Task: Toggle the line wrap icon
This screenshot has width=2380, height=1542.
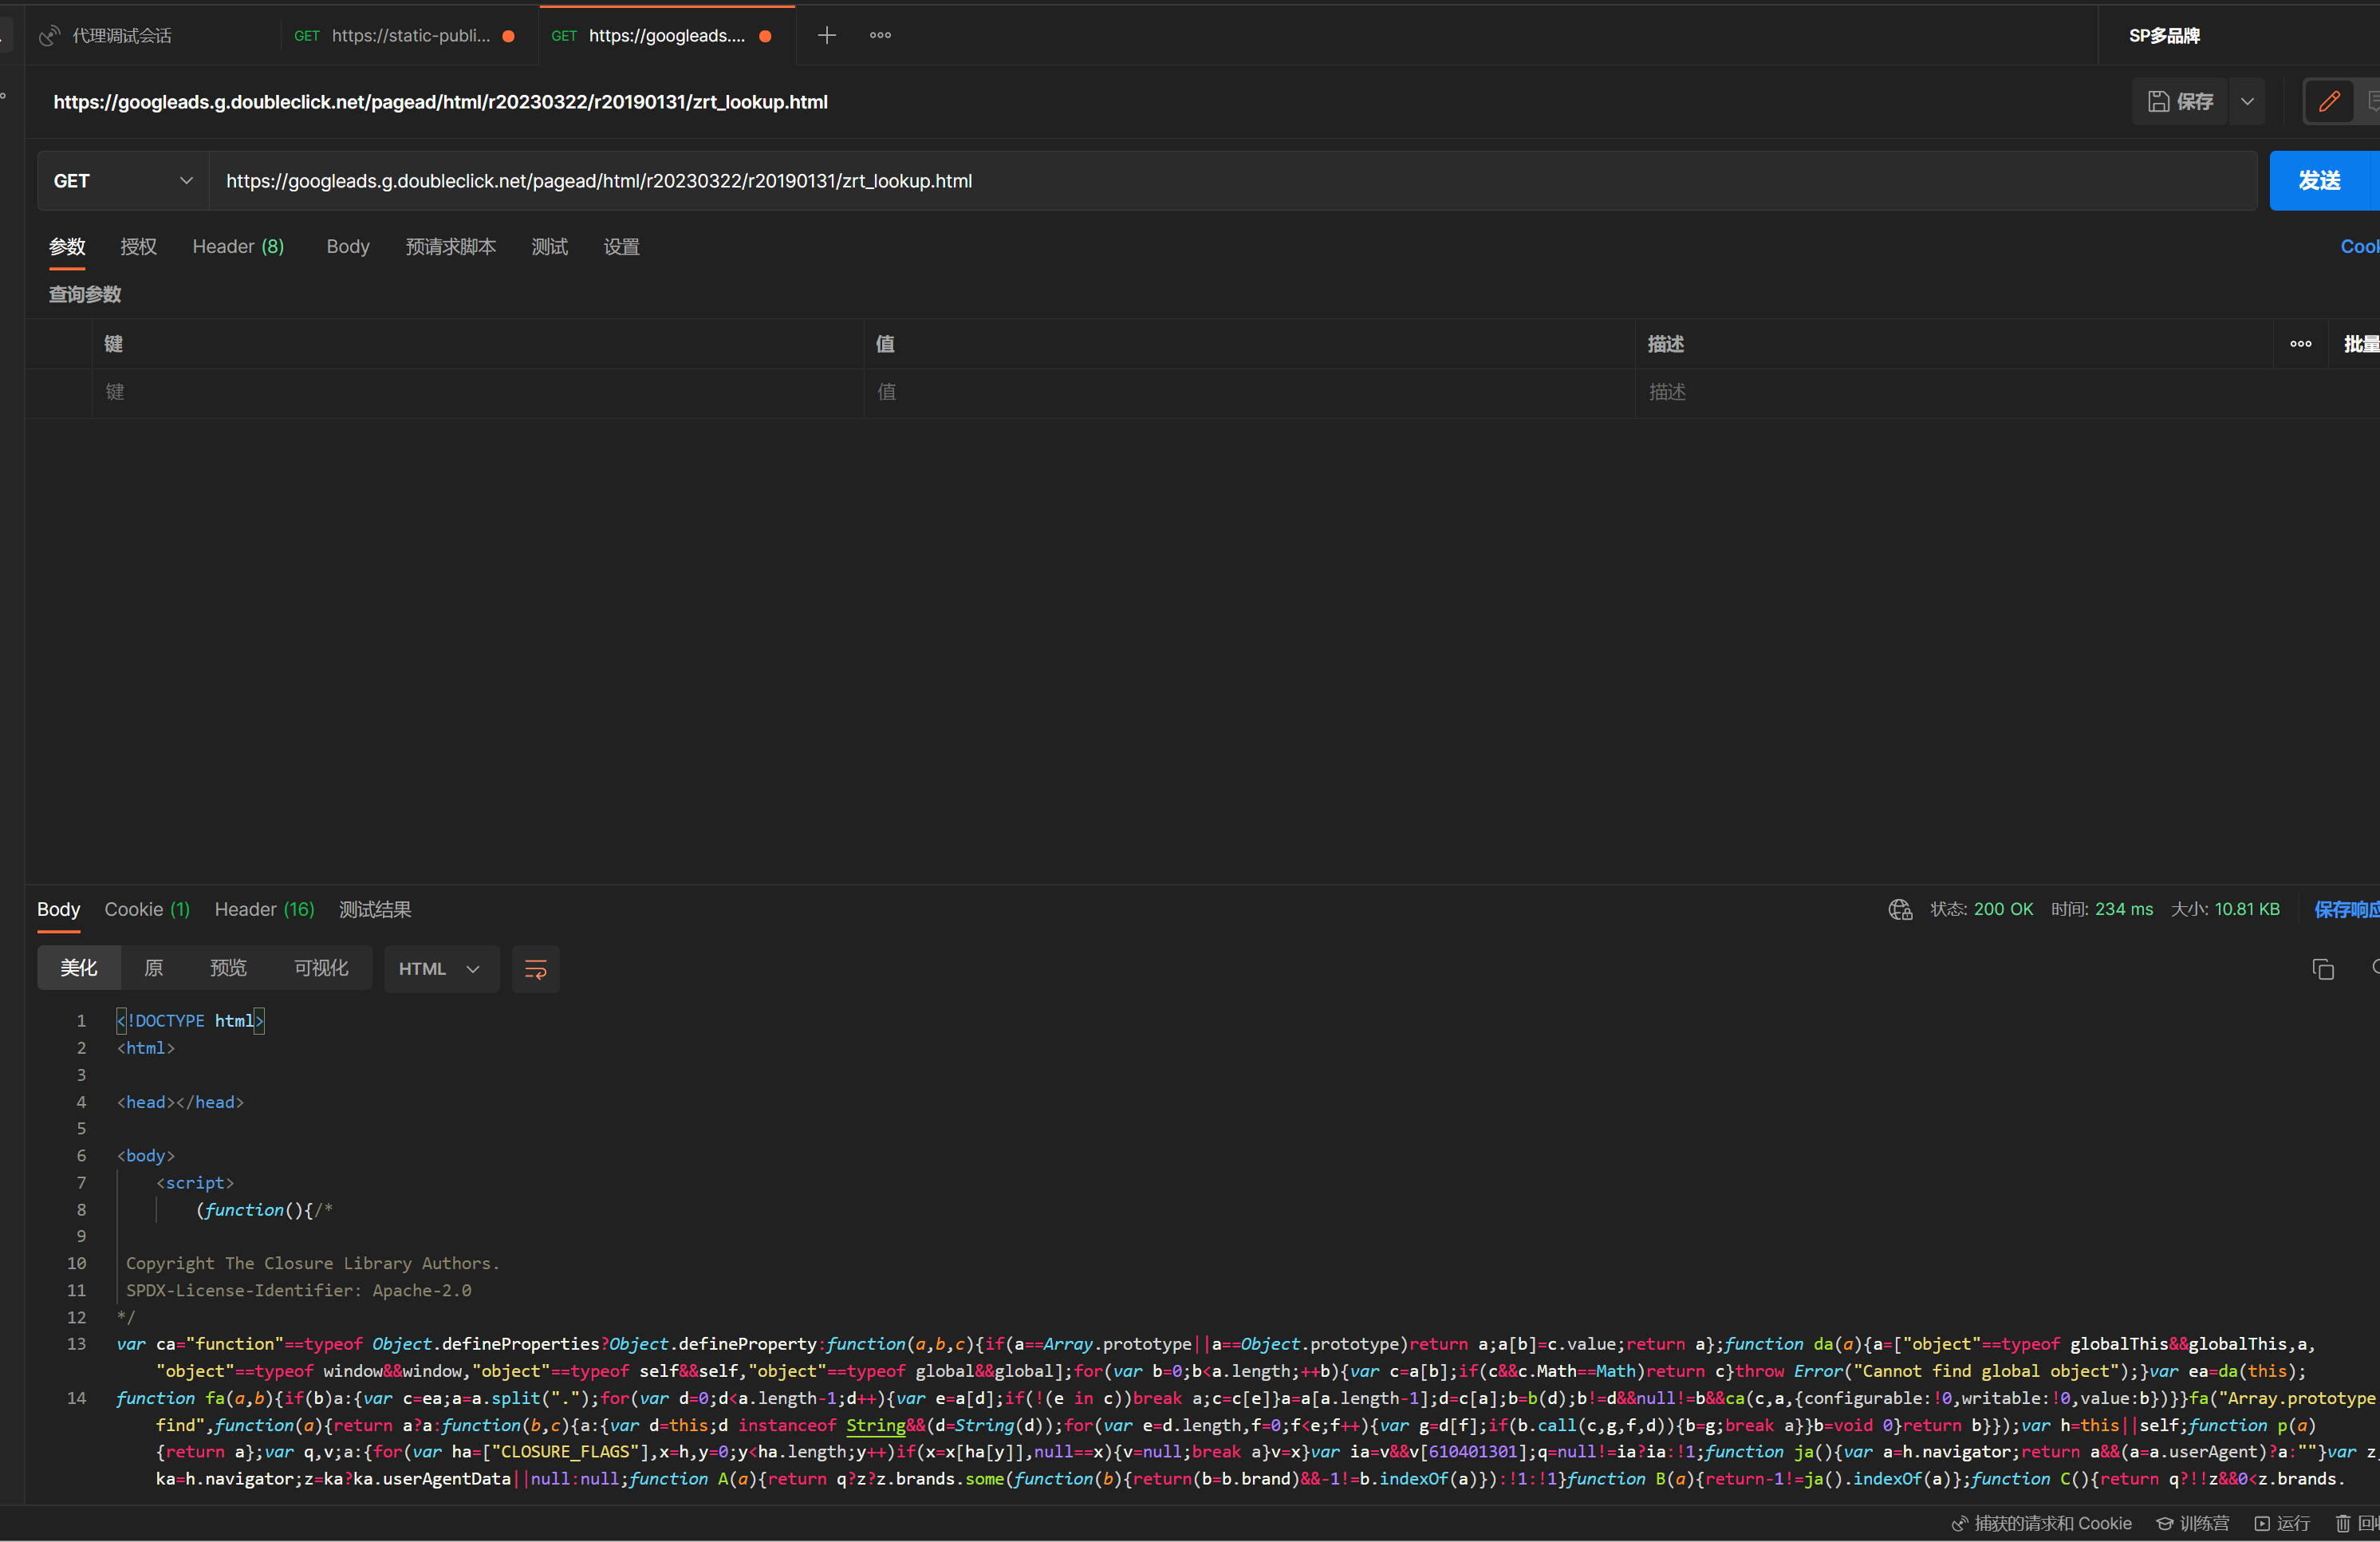Action: [535, 969]
